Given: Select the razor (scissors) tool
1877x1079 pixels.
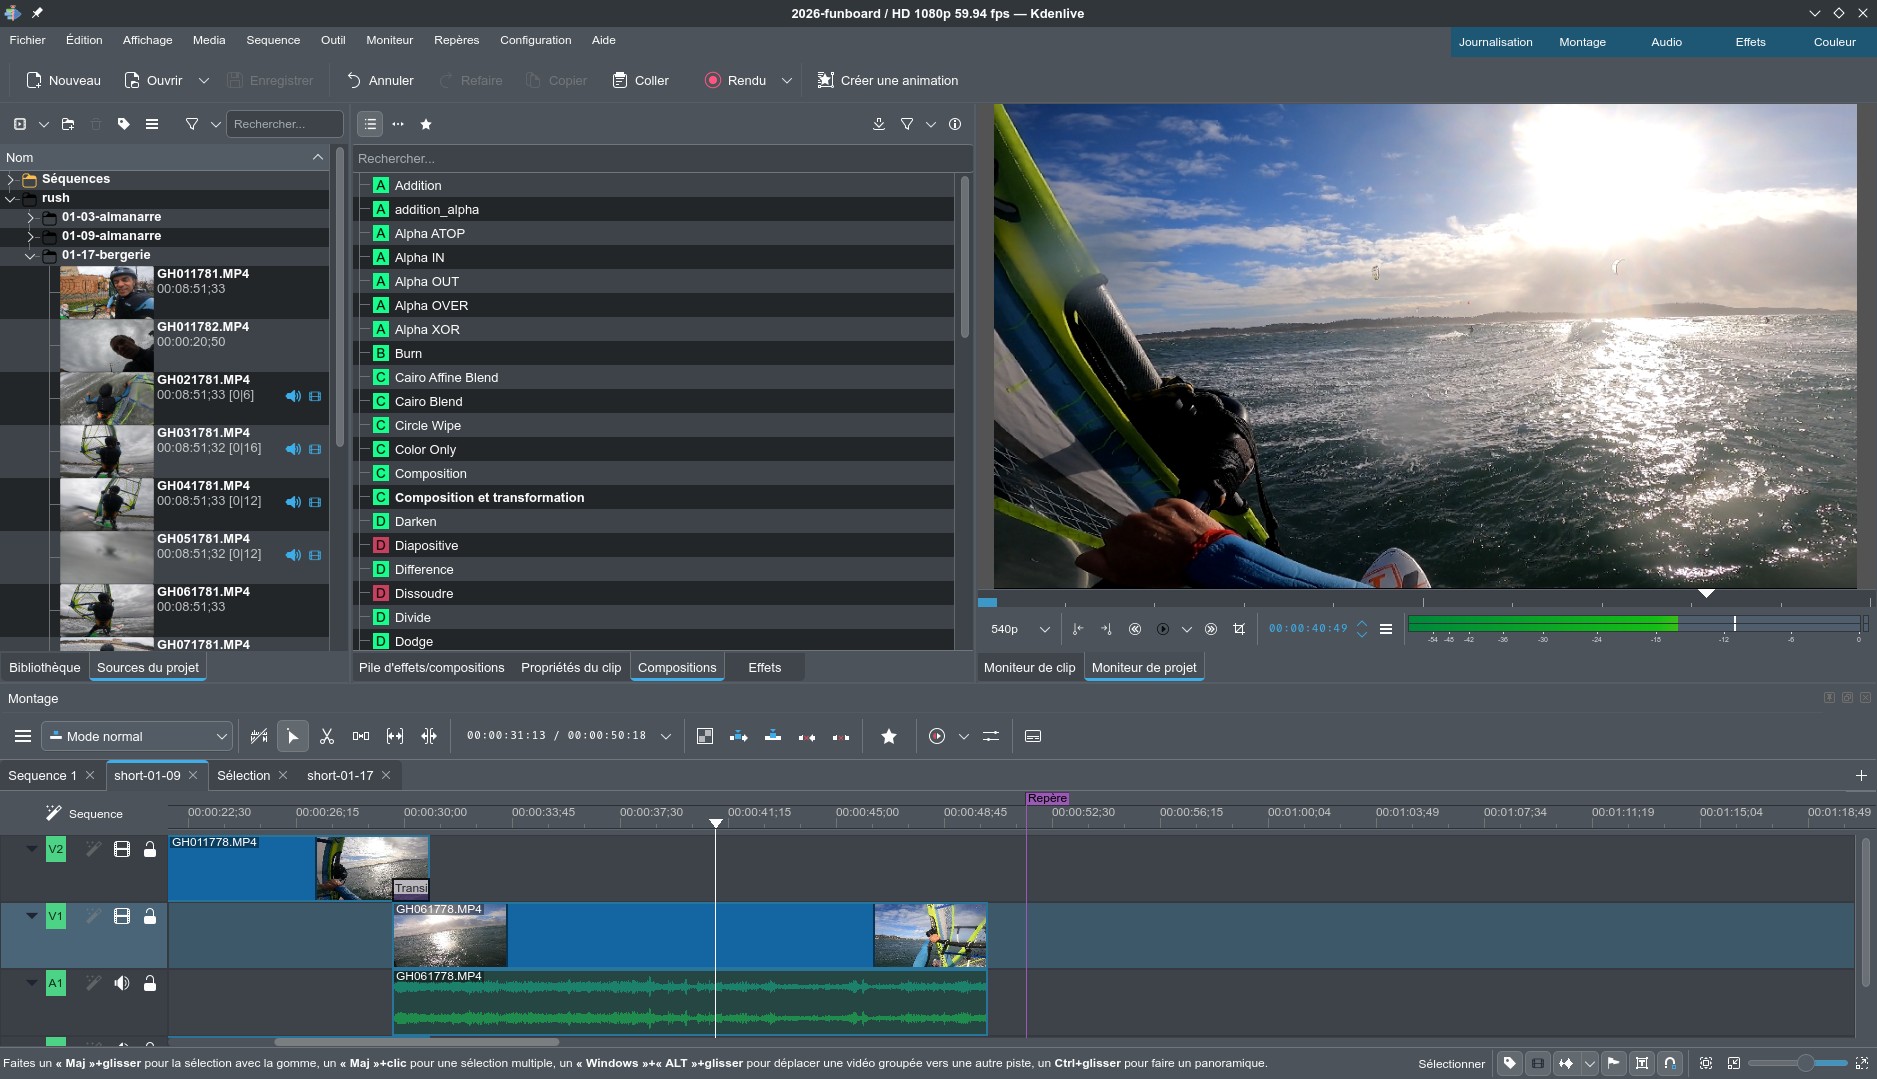Looking at the screenshot, I should click(x=326, y=737).
